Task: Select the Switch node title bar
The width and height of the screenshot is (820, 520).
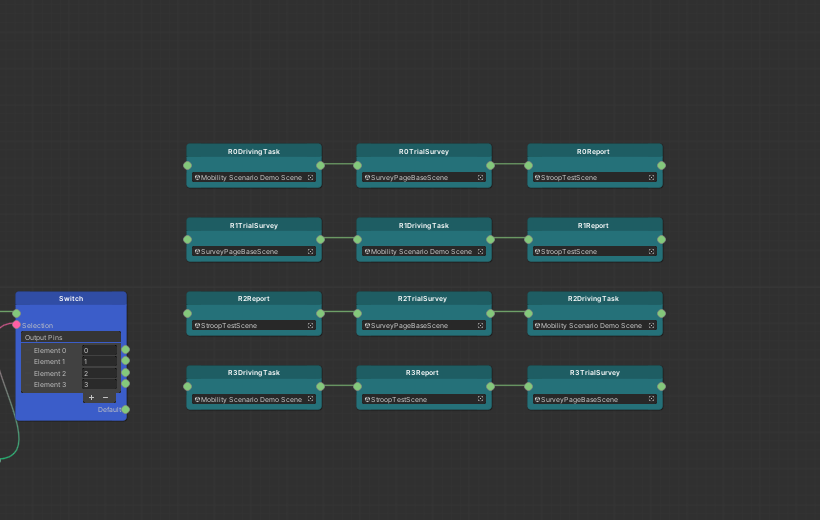Action: click(71, 299)
